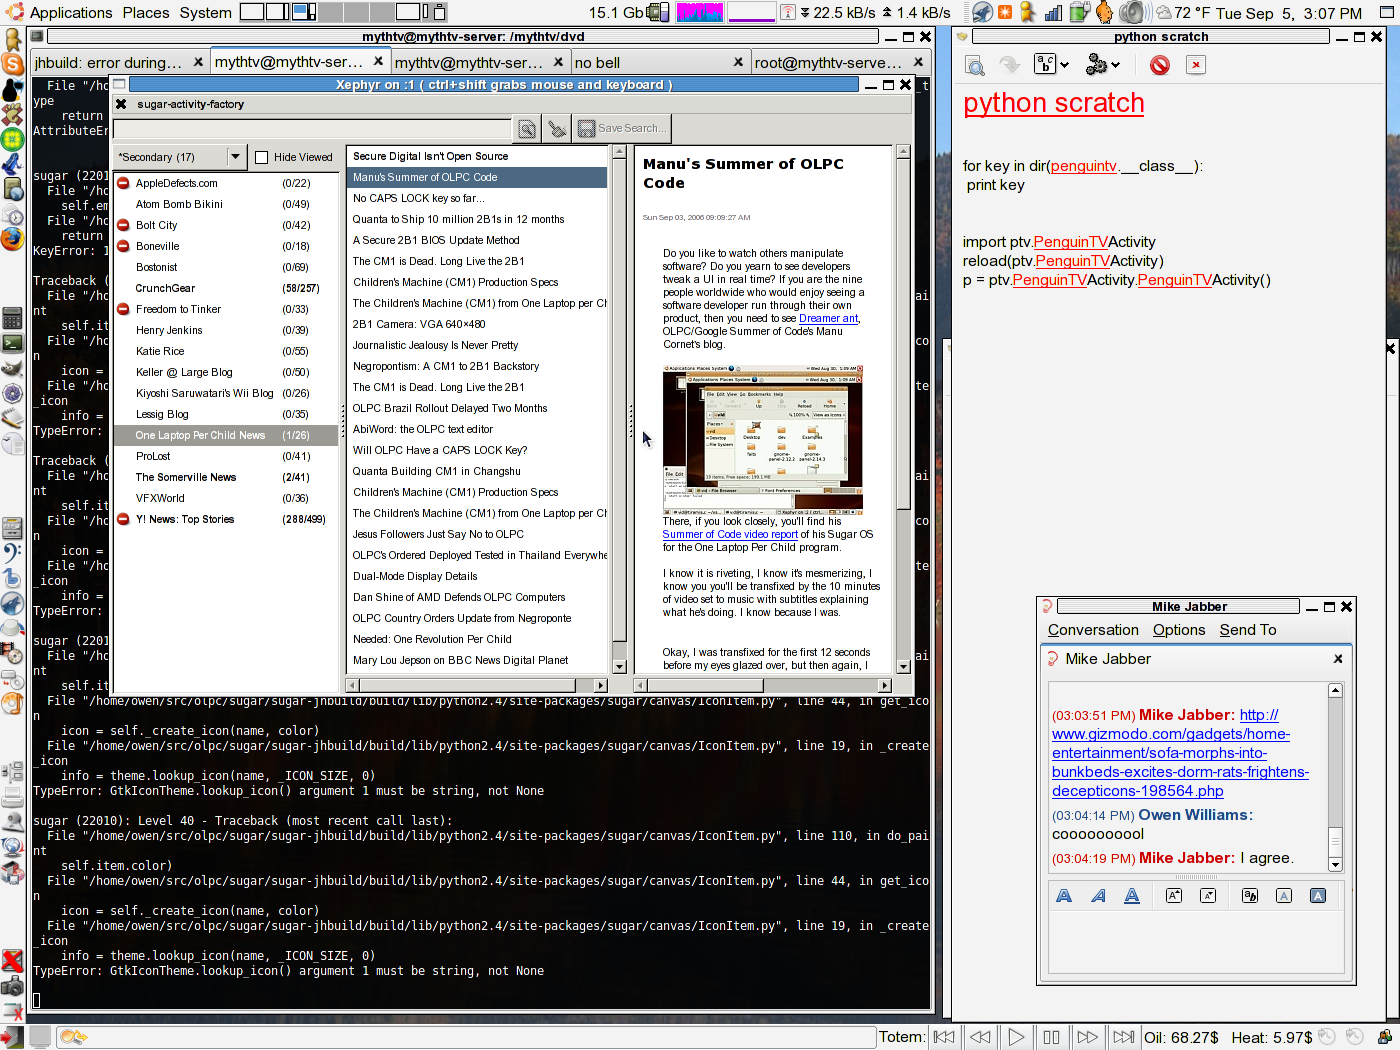This screenshot has width=1400, height=1050.
Task: Select the Y! News: Top Stories feed
Action: [226, 519]
